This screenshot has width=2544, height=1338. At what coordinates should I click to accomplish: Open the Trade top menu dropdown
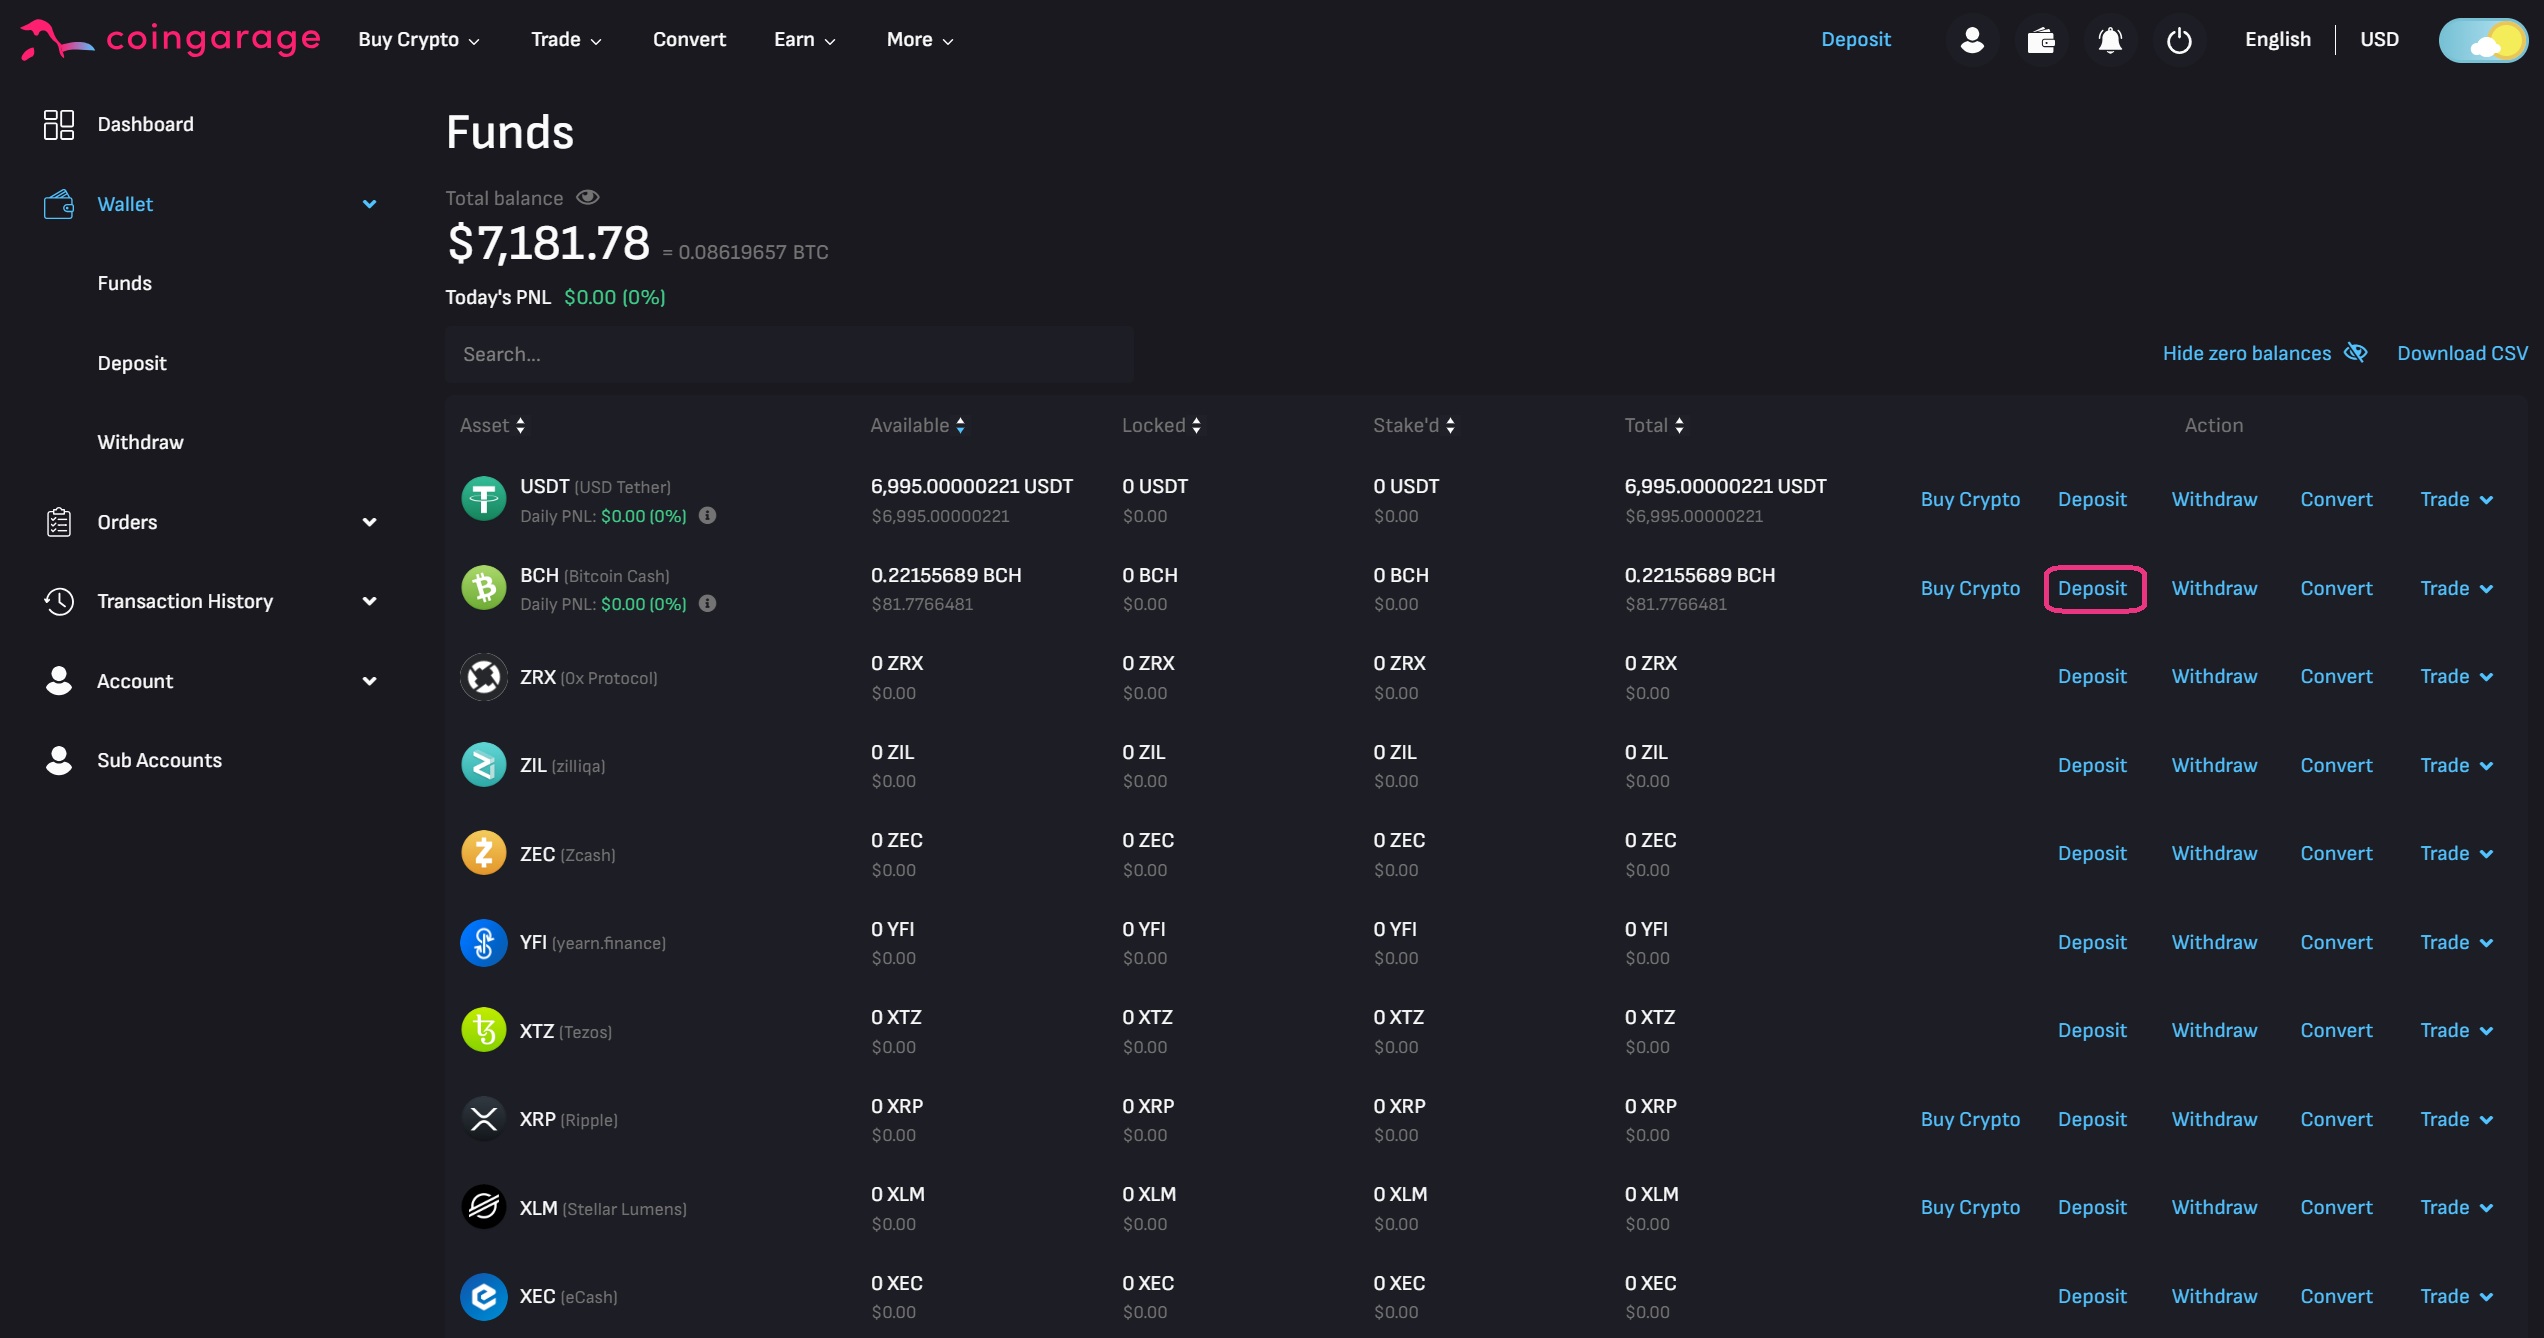[x=566, y=40]
